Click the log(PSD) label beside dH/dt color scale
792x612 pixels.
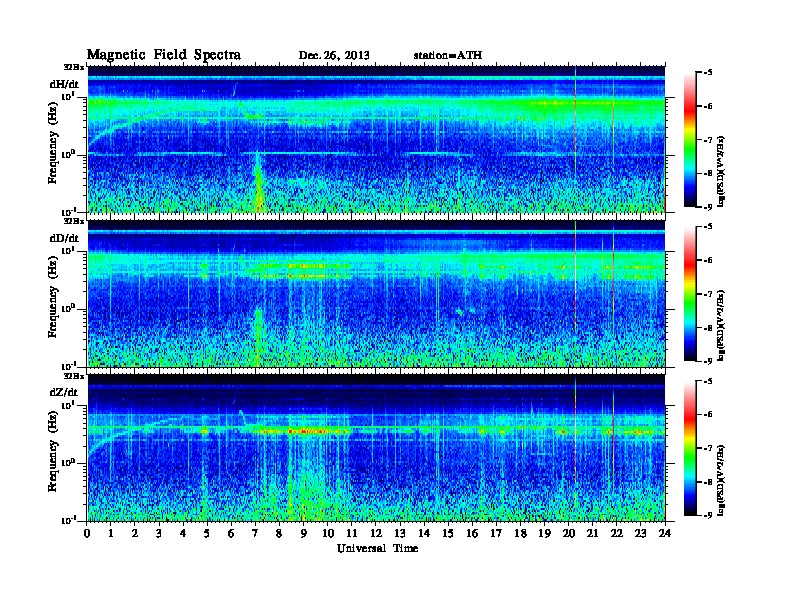[x=722, y=170]
